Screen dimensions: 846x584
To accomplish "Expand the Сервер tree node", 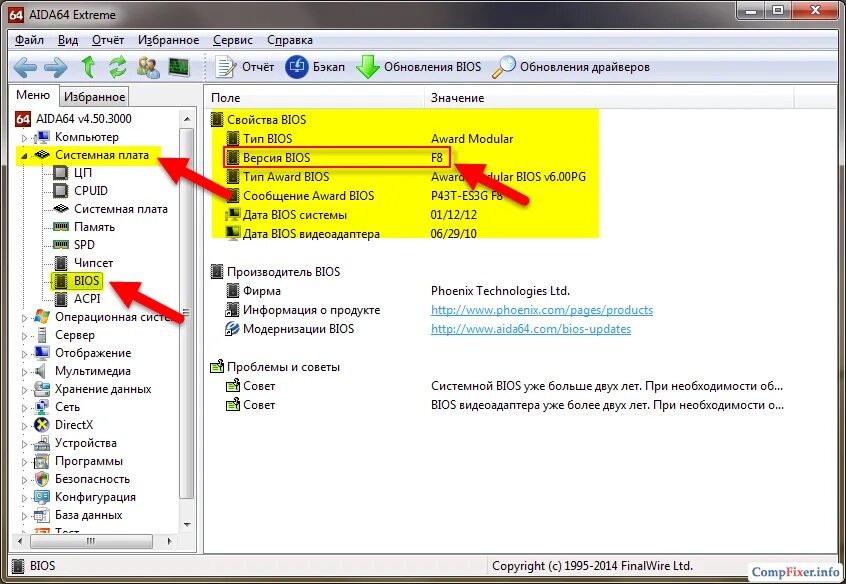I will click(24, 336).
